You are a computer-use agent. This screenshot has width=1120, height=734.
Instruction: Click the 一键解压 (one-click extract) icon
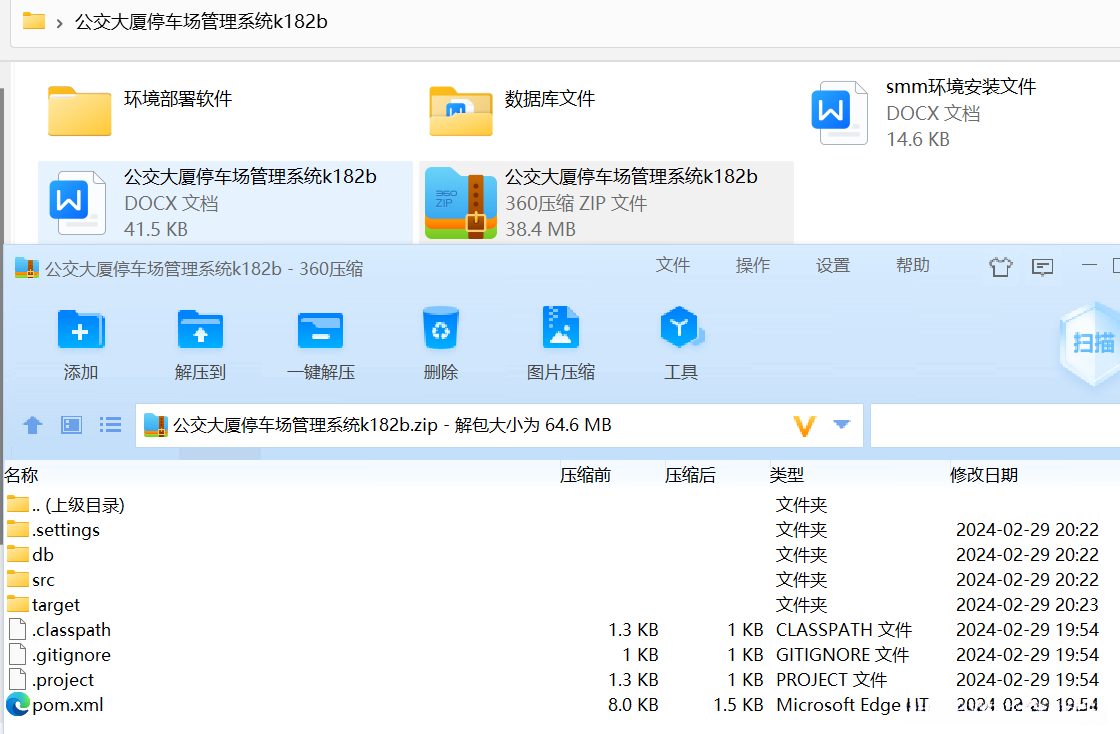click(x=321, y=330)
